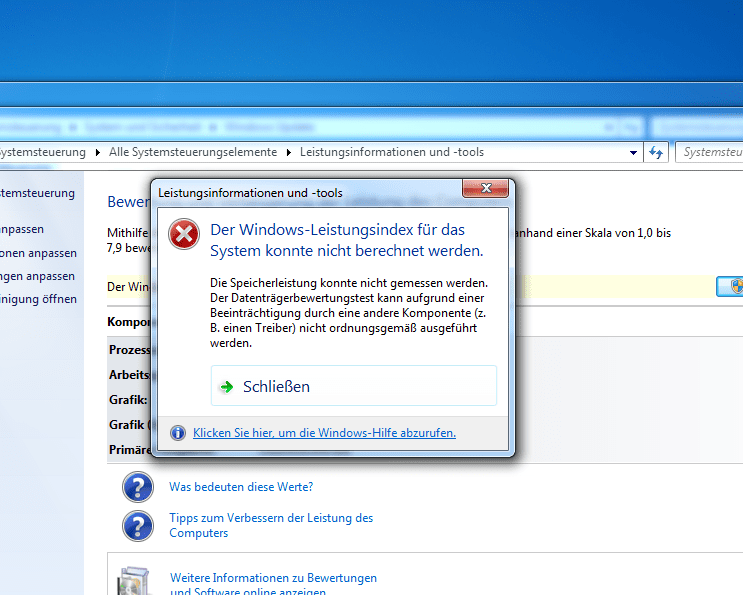743x595 pixels.
Task: Click 'Primäre' component row label
Action: pos(130,450)
